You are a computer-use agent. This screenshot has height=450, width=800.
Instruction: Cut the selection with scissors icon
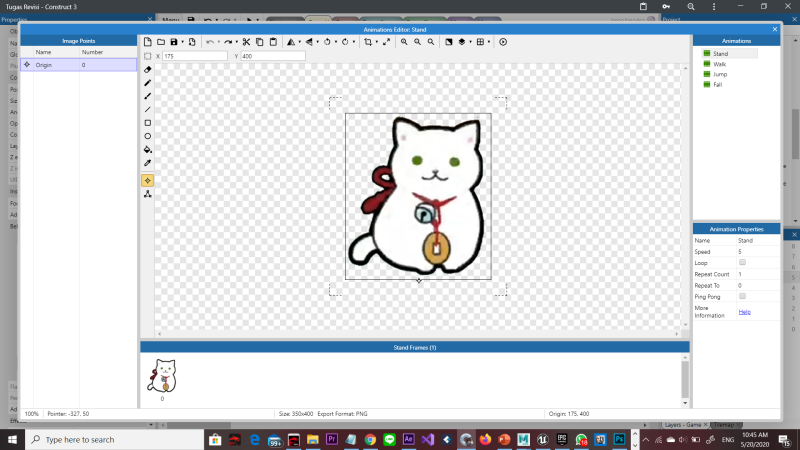pos(246,42)
